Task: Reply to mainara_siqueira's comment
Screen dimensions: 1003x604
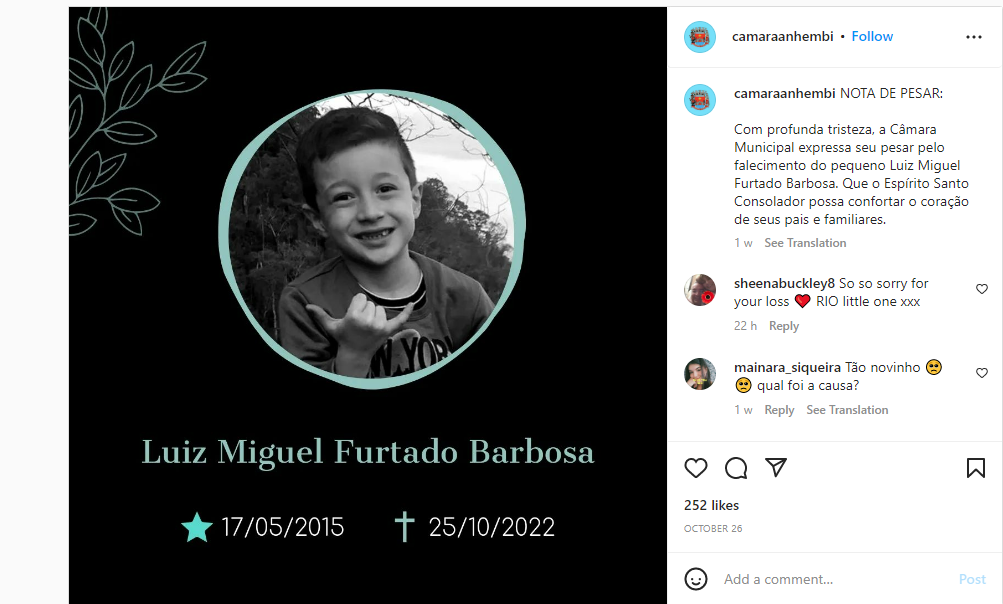Action: click(x=779, y=410)
